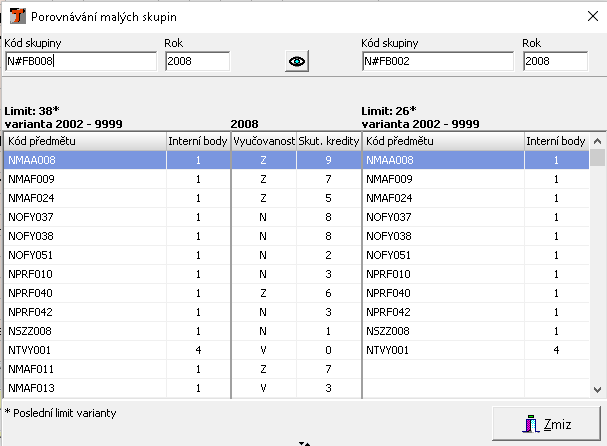
Task: Click the left Rok field
Action: point(197,61)
